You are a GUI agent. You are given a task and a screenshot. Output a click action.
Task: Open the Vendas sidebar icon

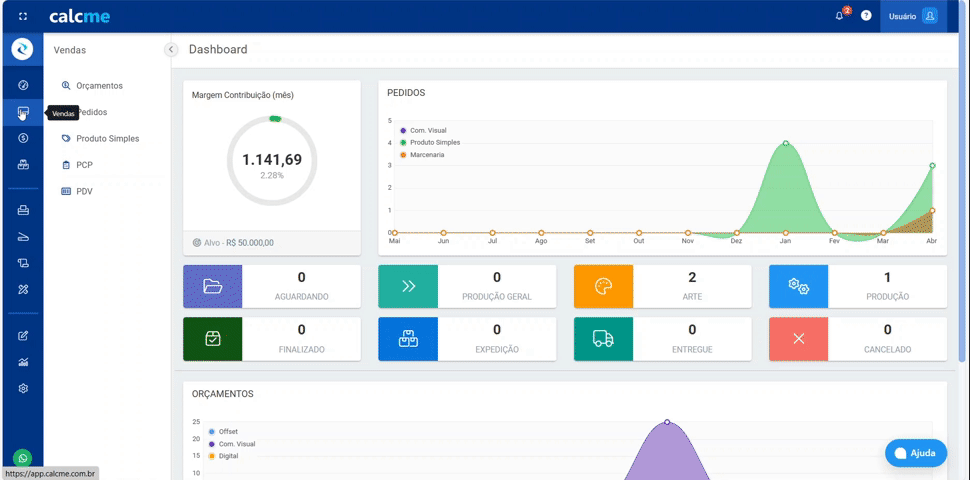click(x=23, y=112)
